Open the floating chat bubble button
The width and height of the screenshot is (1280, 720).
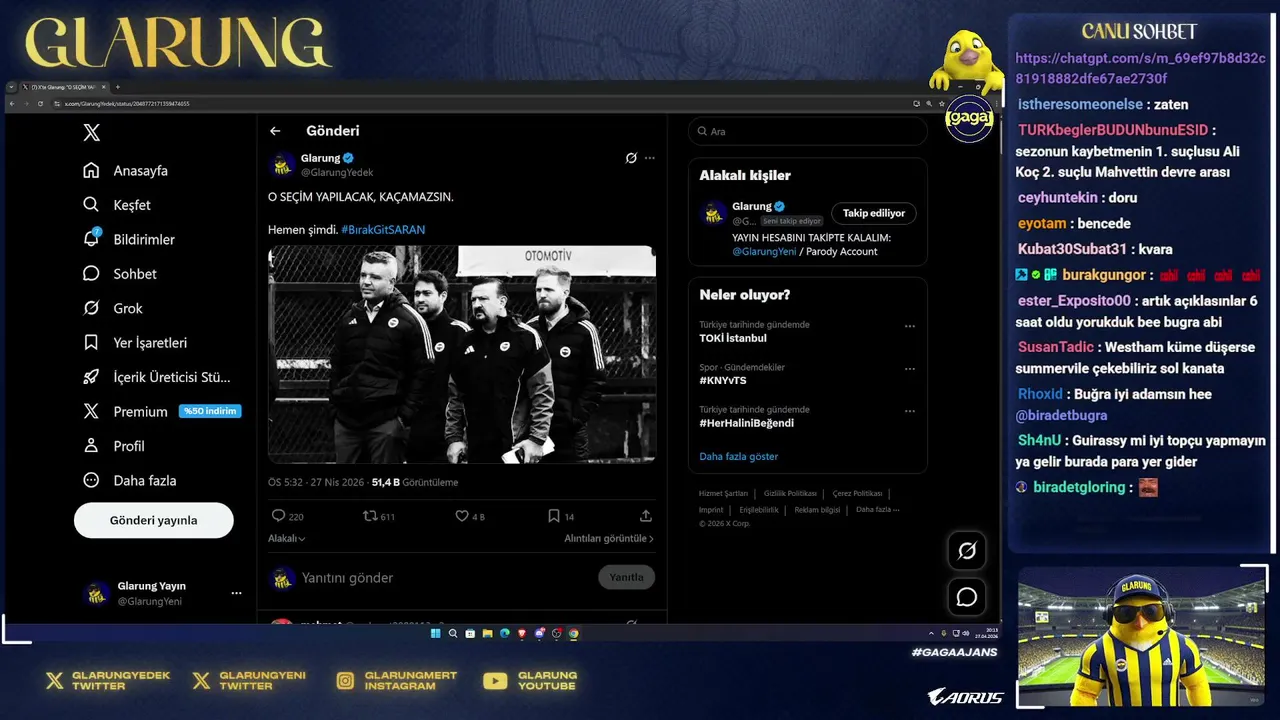(x=967, y=597)
